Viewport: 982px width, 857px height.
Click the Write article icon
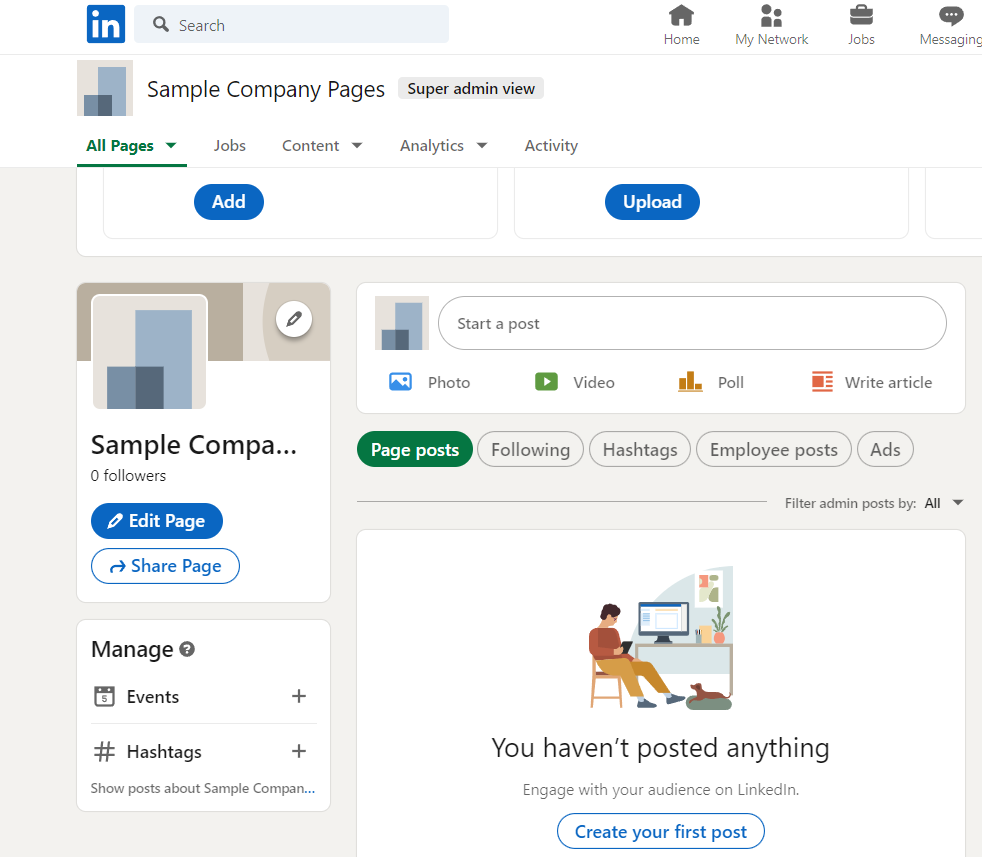click(x=822, y=382)
